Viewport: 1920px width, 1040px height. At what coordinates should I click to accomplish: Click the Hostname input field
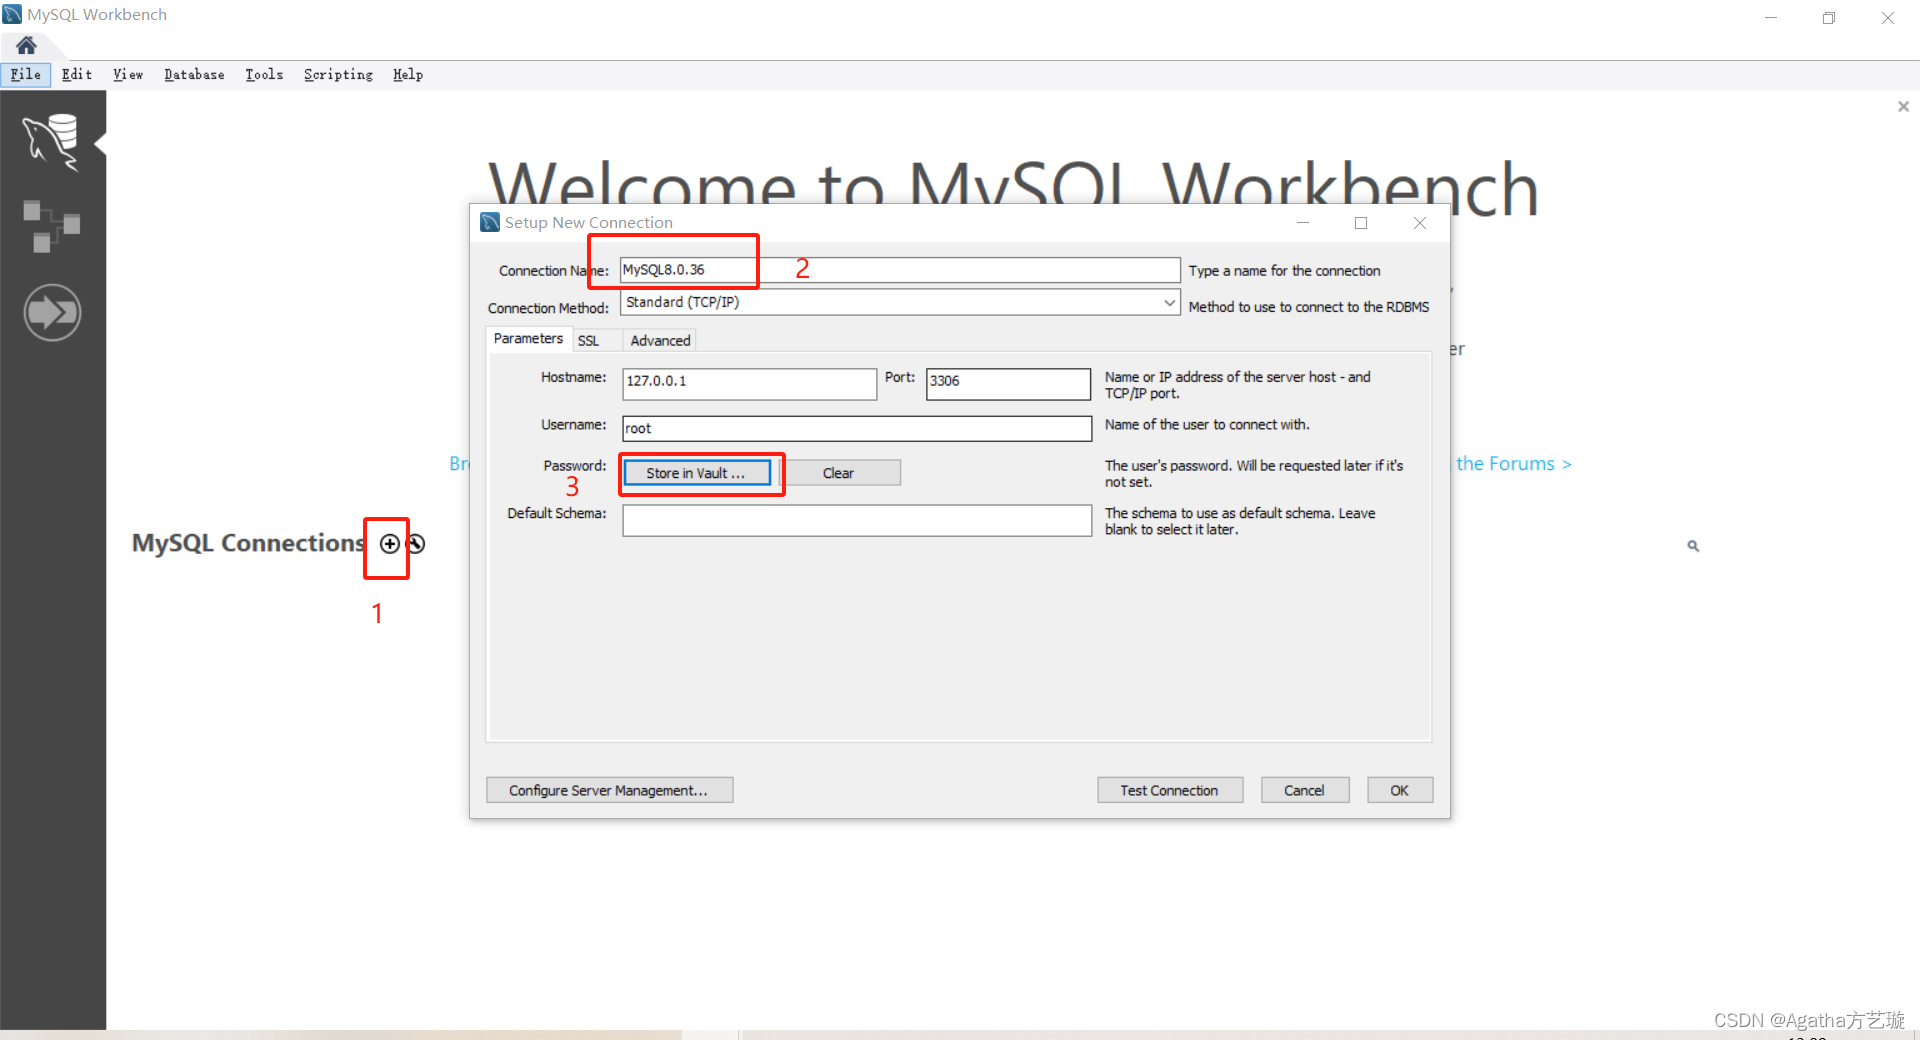[749, 384]
